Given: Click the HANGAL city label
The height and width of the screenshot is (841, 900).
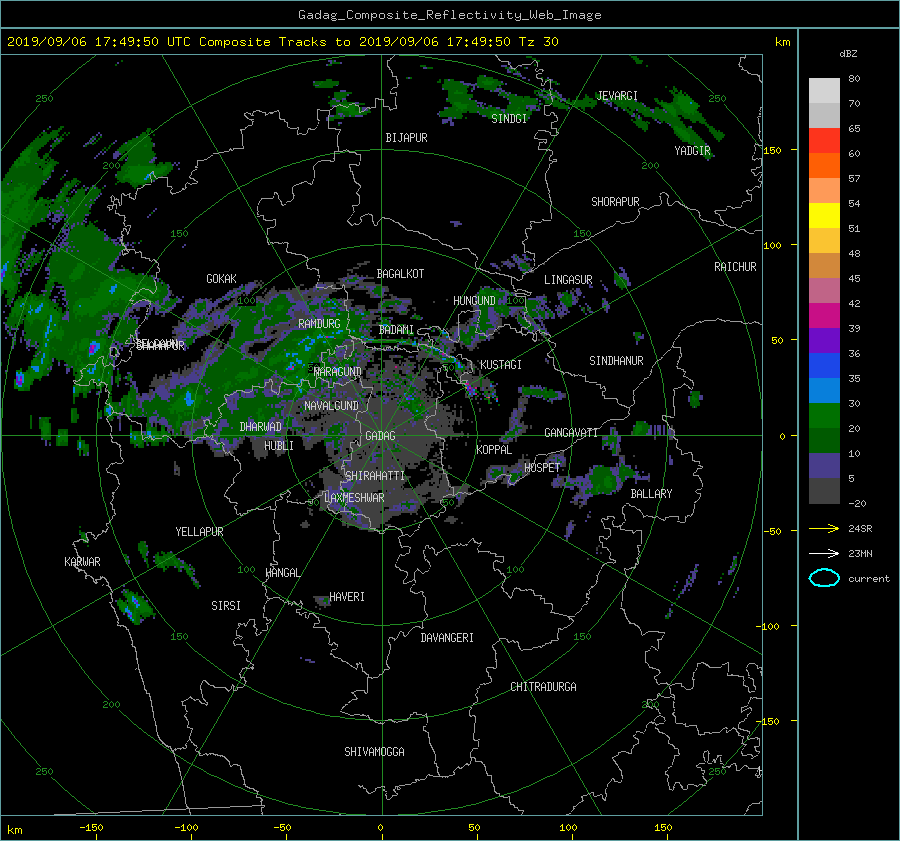Looking at the screenshot, I should pos(282,572).
